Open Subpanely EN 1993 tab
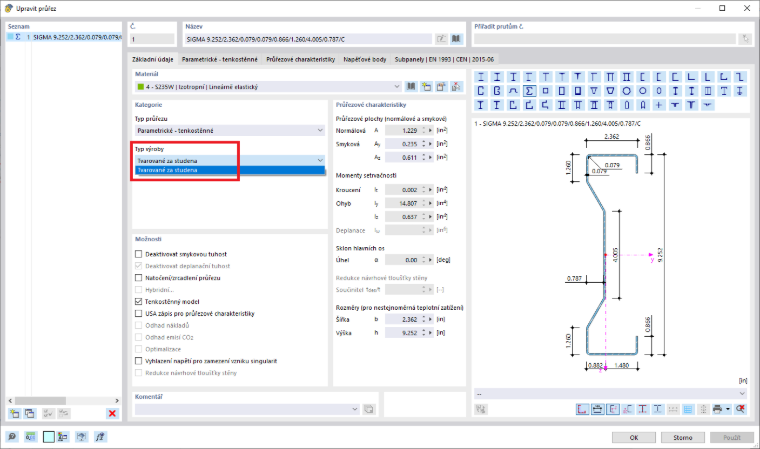The image size is (760, 449). coord(444,59)
